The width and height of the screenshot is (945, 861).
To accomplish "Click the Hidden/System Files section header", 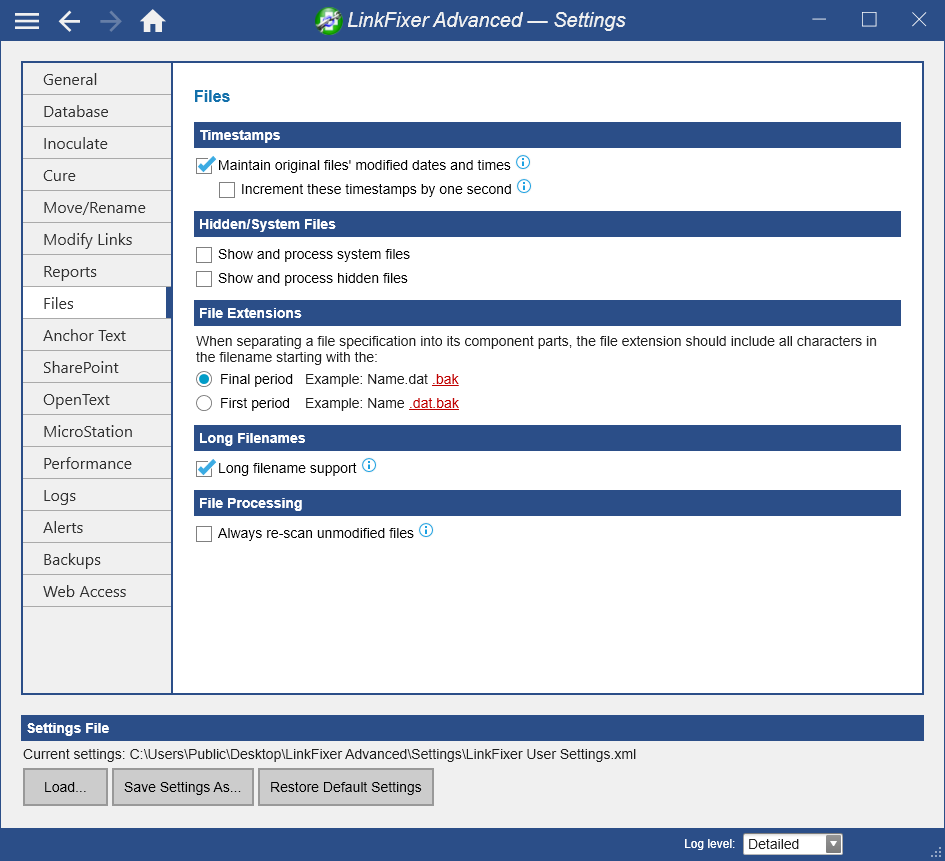I will (547, 224).
